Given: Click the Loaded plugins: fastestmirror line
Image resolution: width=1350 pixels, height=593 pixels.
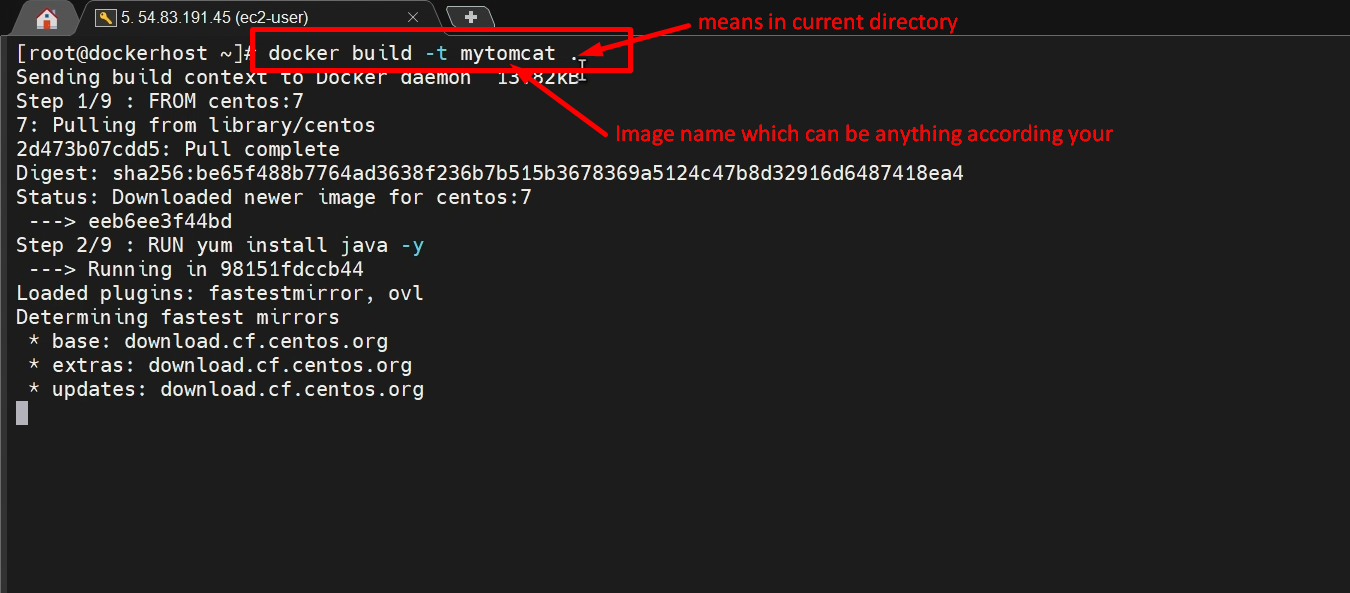Looking at the screenshot, I should (220, 293).
